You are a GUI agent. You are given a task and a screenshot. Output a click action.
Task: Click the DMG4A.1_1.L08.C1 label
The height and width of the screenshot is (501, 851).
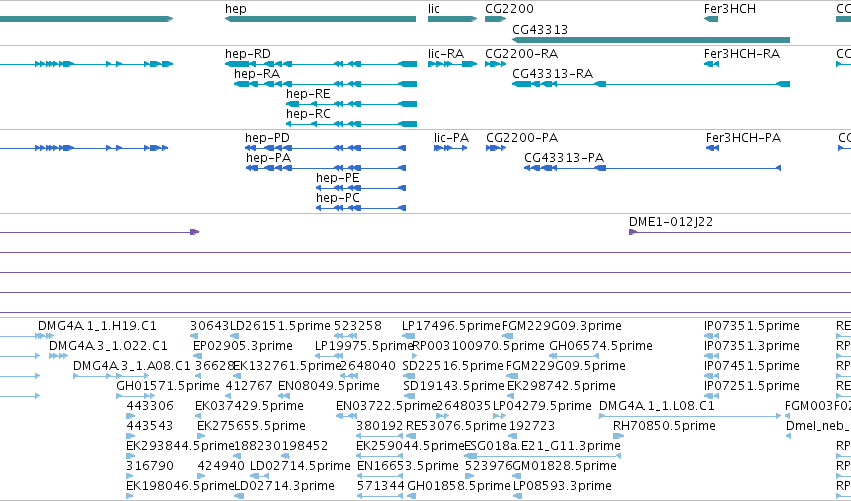click(x=657, y=406)
